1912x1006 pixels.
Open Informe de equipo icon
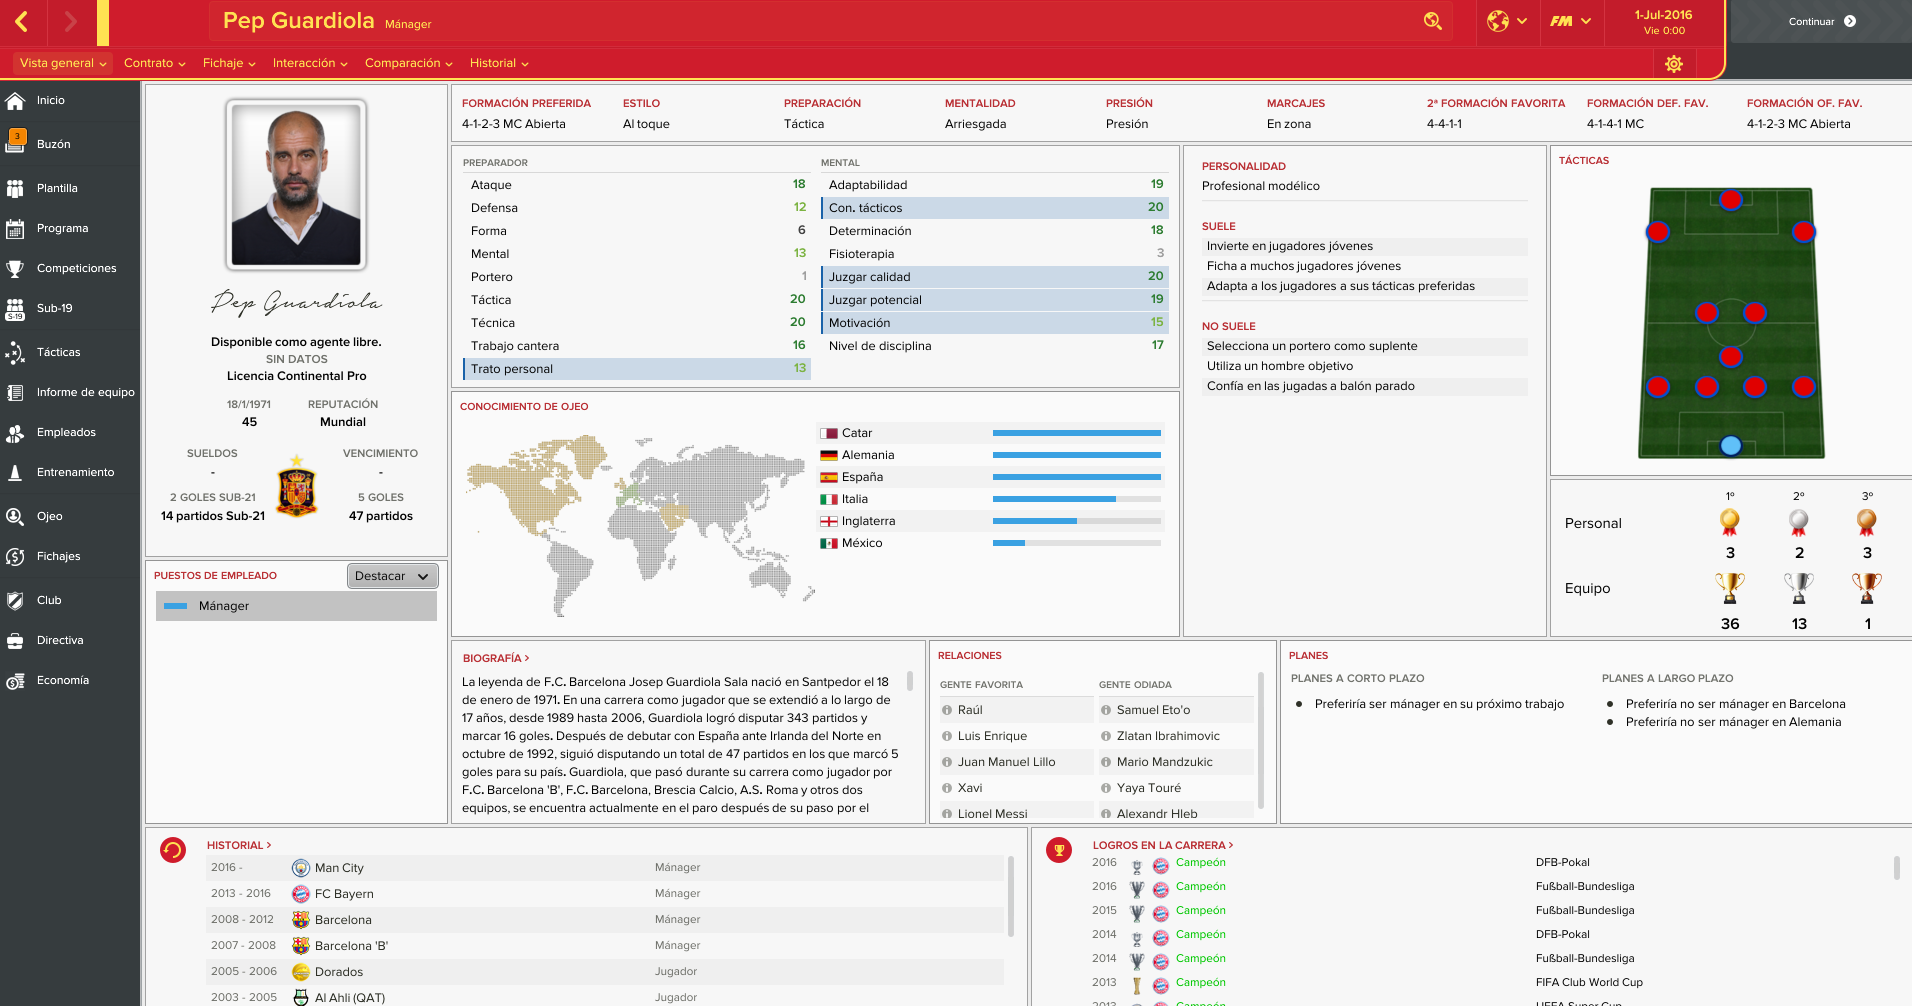click(x=15, y=392)
